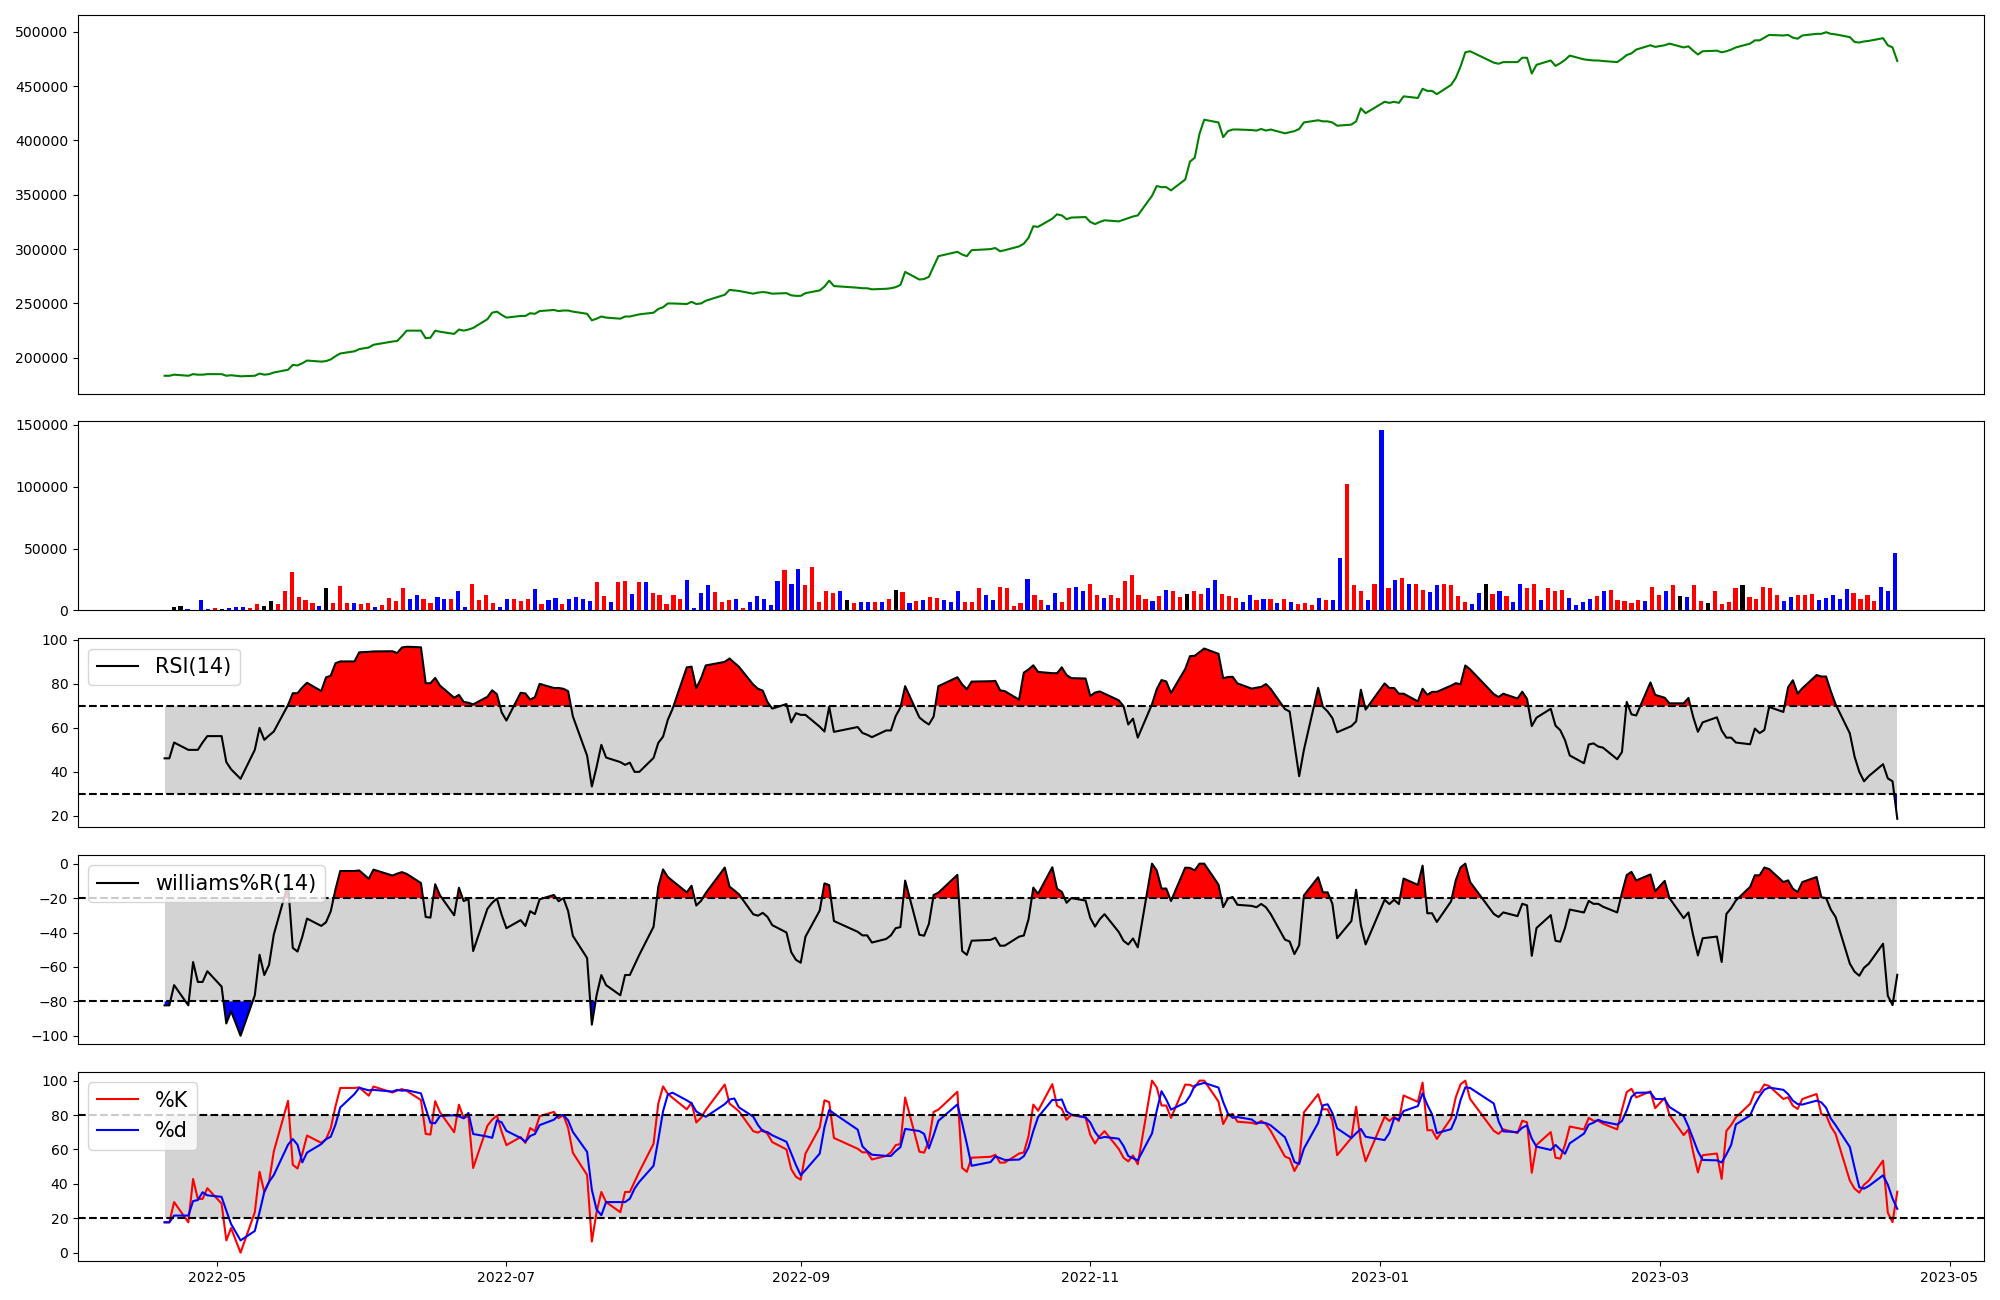The height and width of the screenshot is (1300, 2000).
Task: Click the tallest blue volume bar
Action: (x=1381, y=520)
